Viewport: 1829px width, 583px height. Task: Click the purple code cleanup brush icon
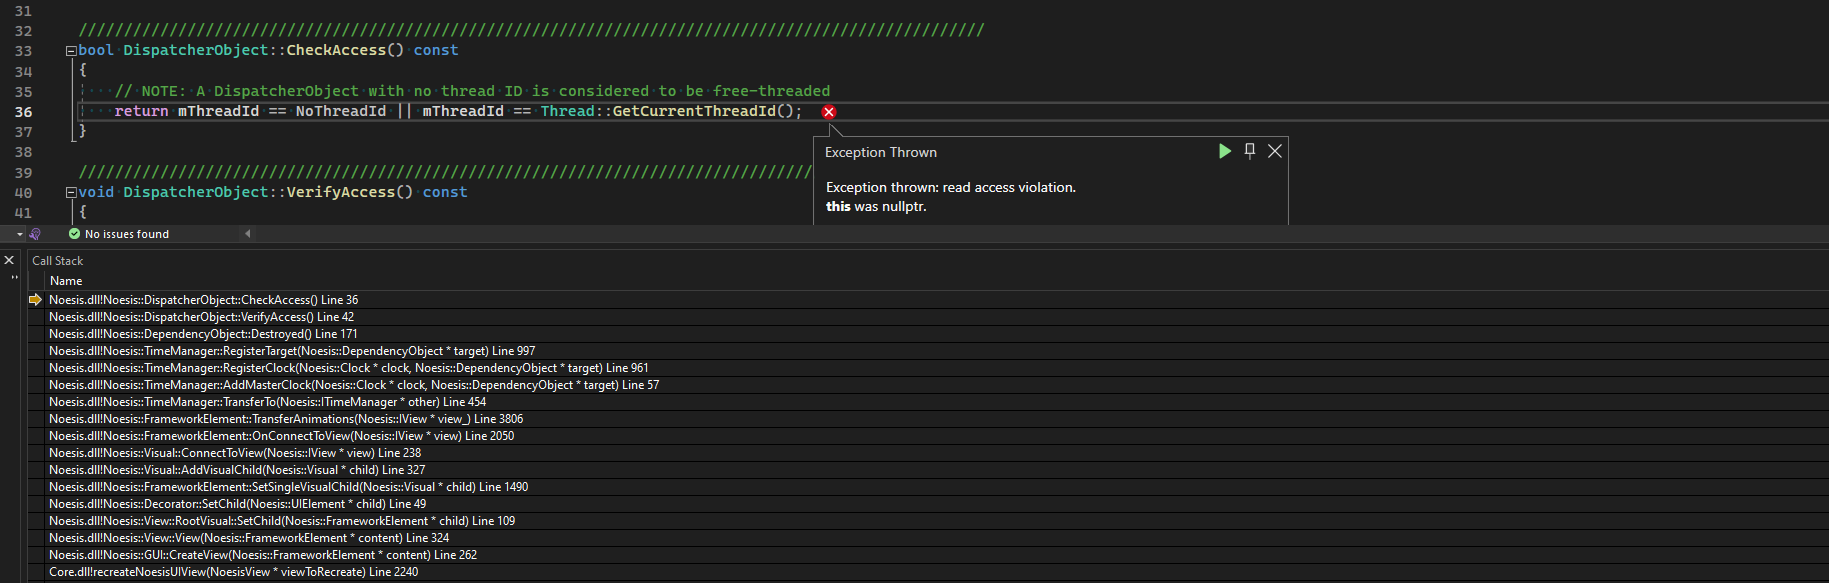35,234
